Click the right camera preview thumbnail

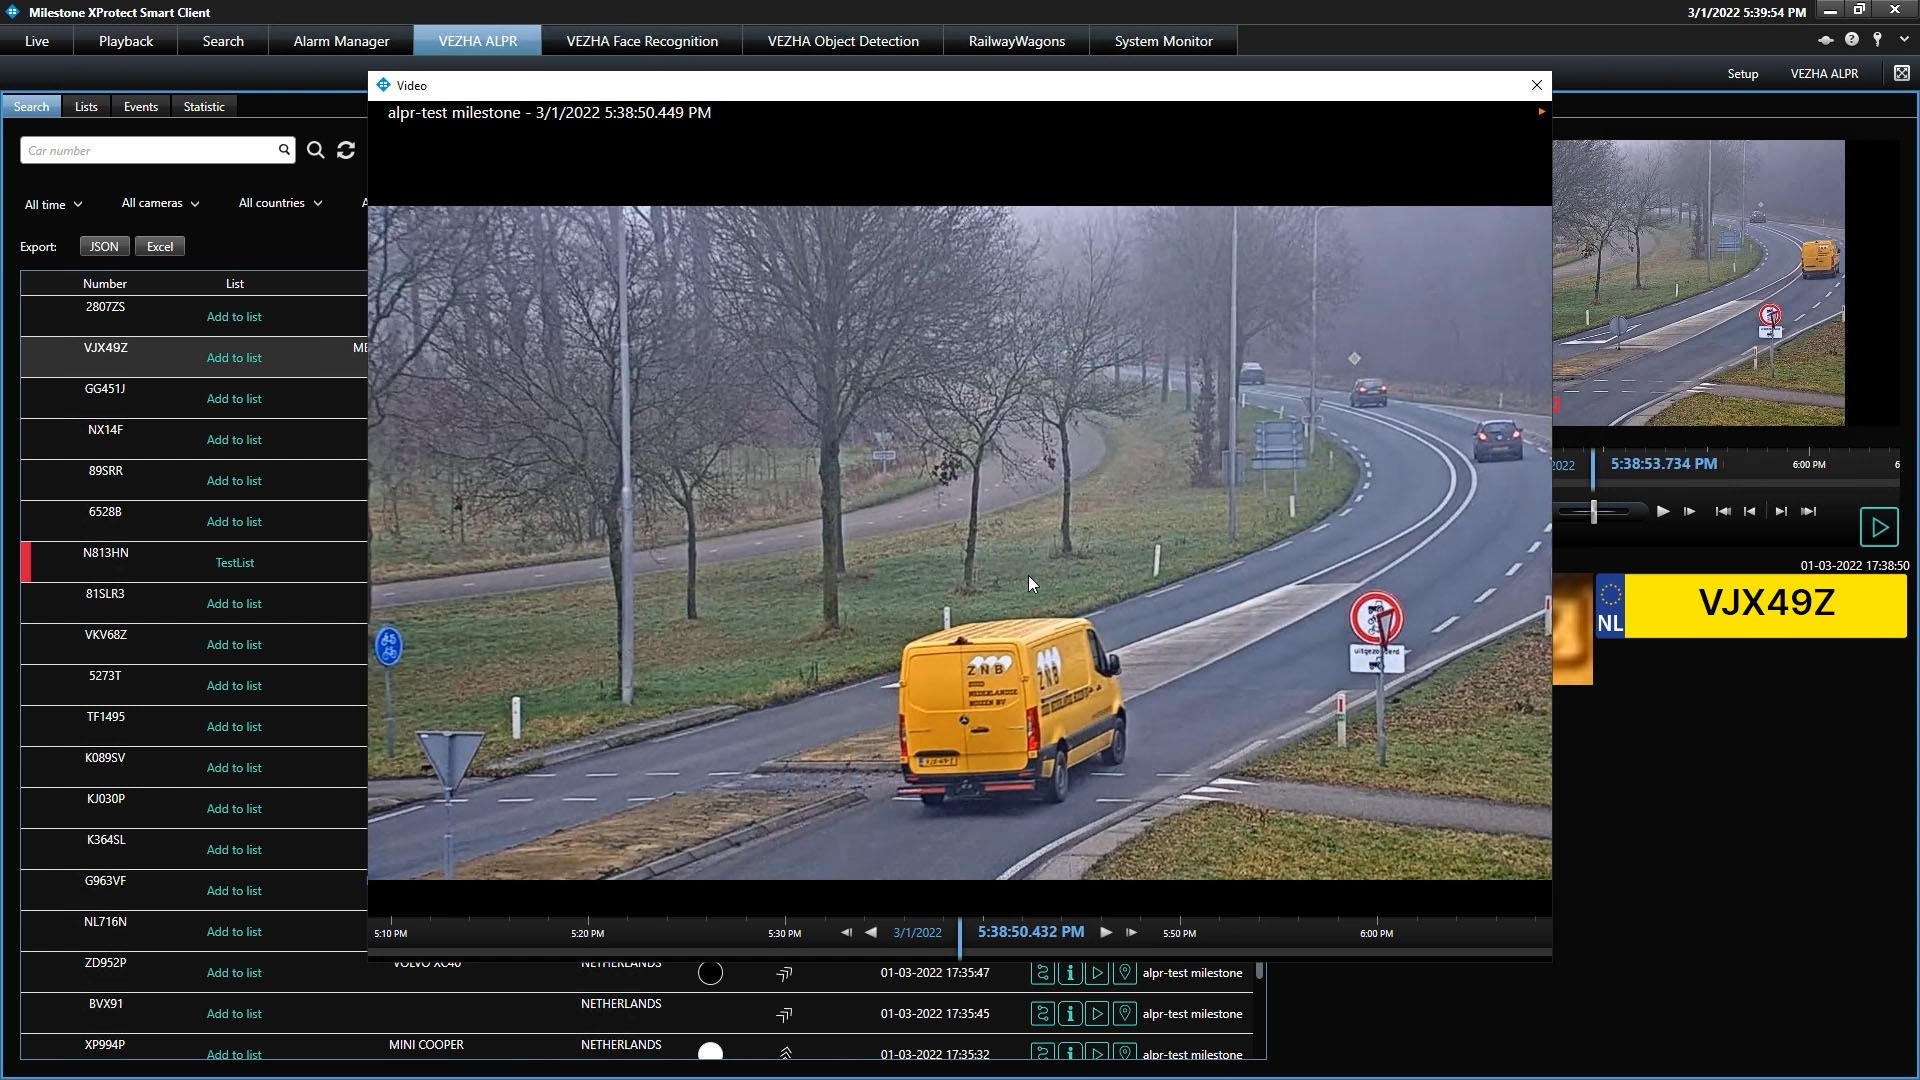[x=1698, y=283]
